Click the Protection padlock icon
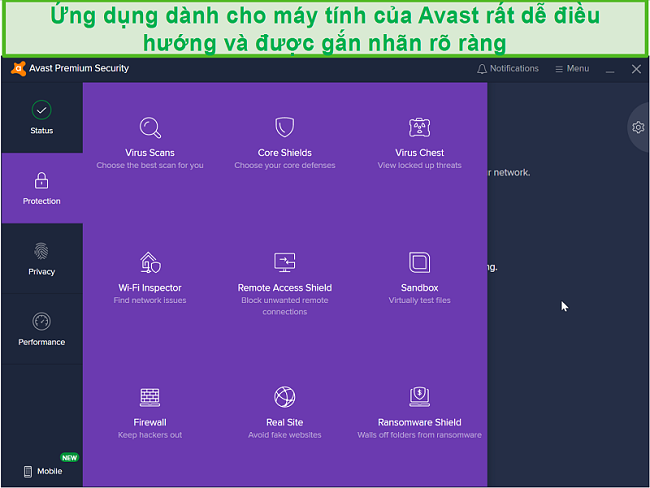650x488 pixels. (x=41, y=180)
